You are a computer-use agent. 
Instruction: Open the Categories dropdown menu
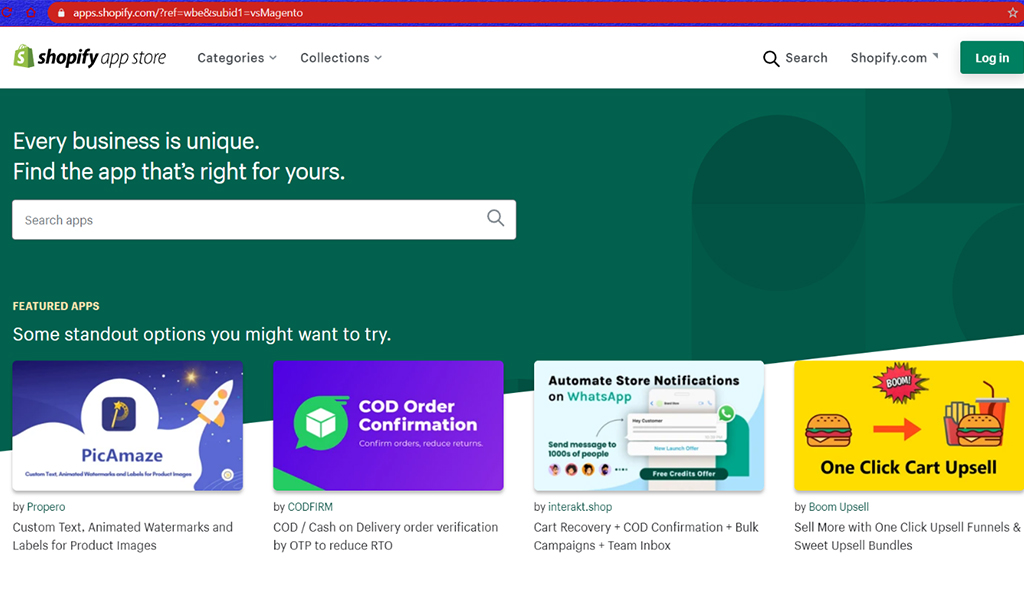tap(237, 57)
